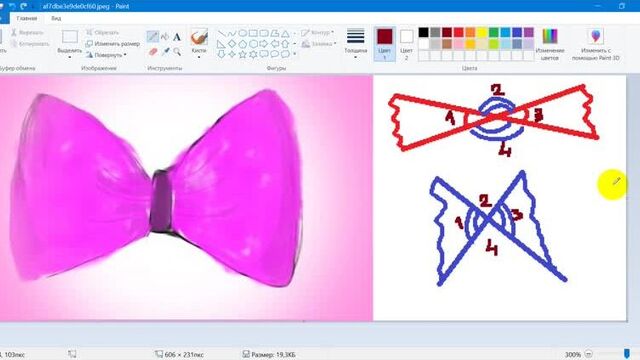Viewport: 640px width, 360px height.
Task: Activate Color 2 selector
Action: 406,44
